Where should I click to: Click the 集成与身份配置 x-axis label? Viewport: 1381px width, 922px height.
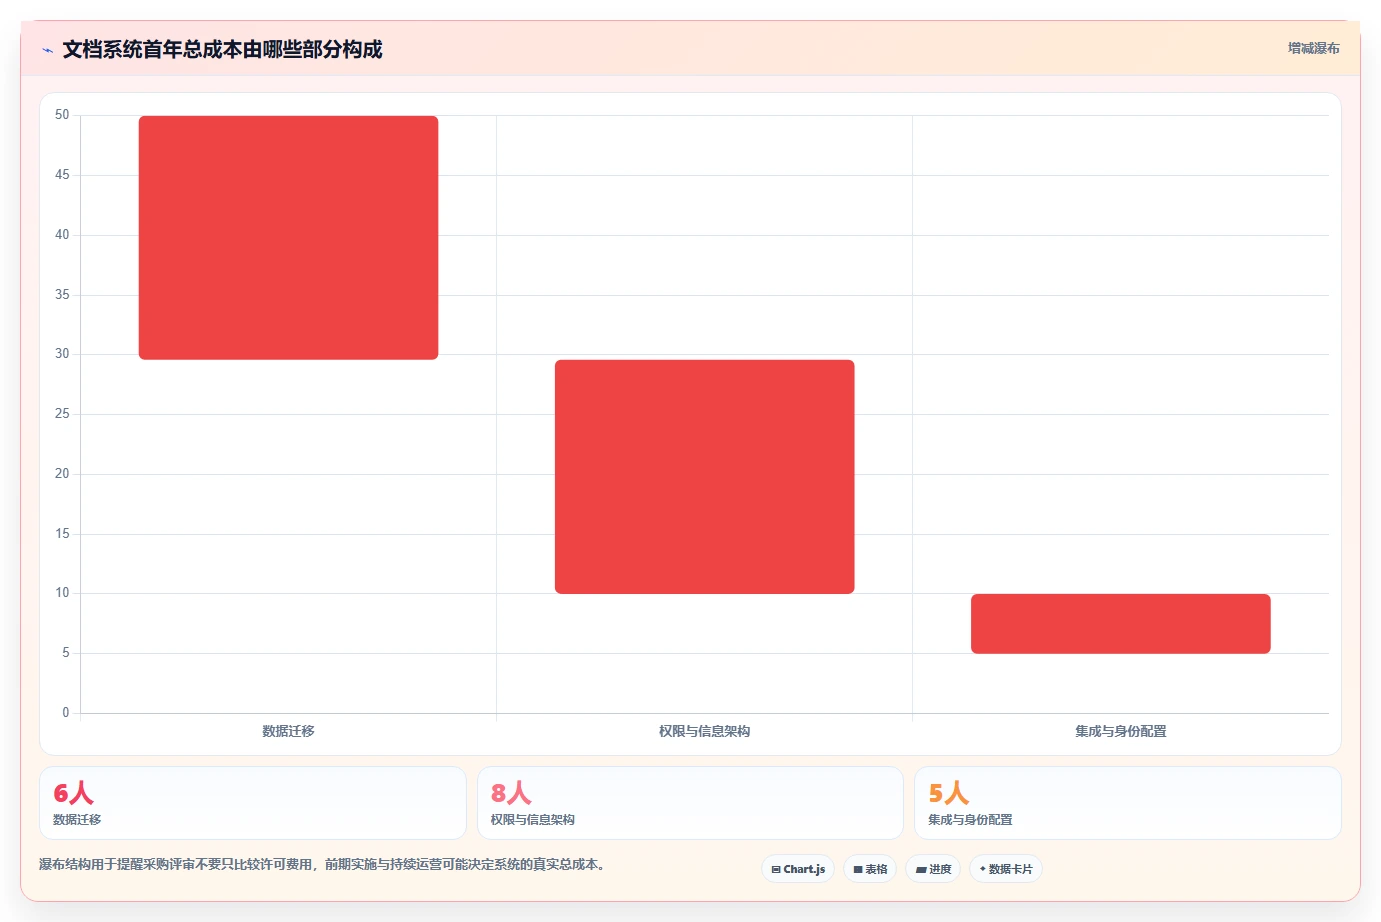pyautogui.click(x=1120, y=731)
